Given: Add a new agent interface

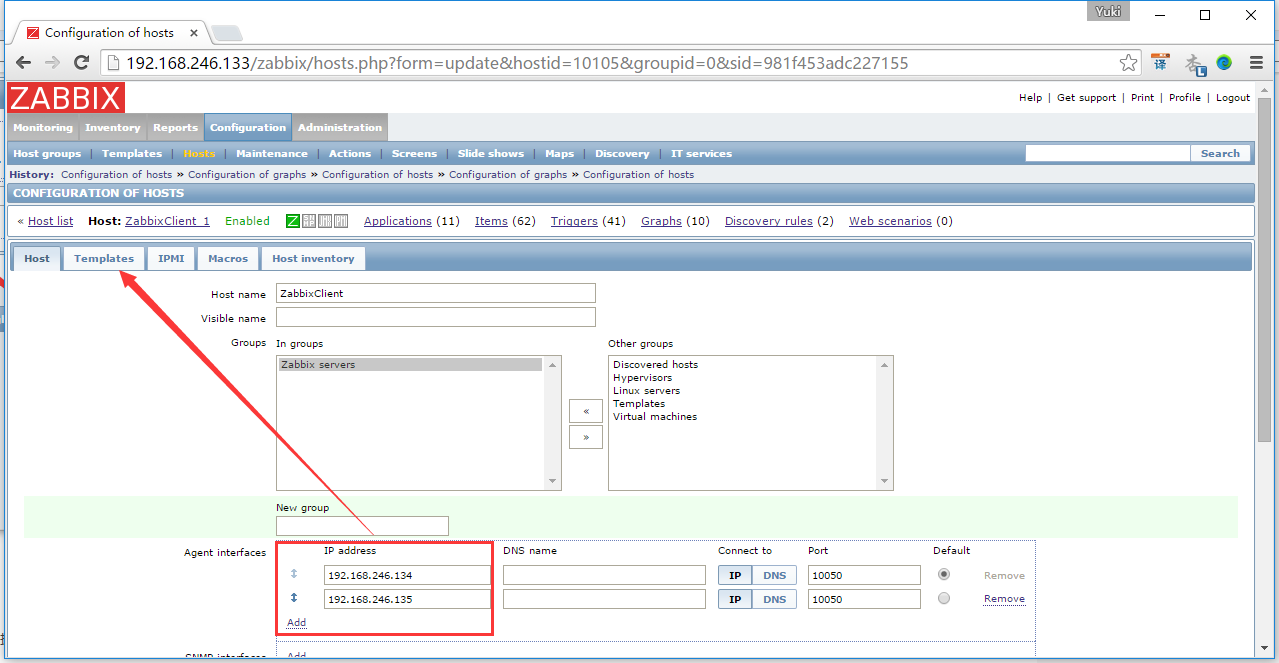Looking at the screenshot, I should click(297, 622).
